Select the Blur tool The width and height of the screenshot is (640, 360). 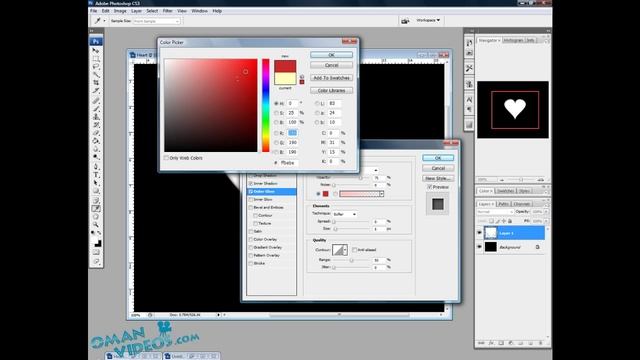tap(96, 149)
